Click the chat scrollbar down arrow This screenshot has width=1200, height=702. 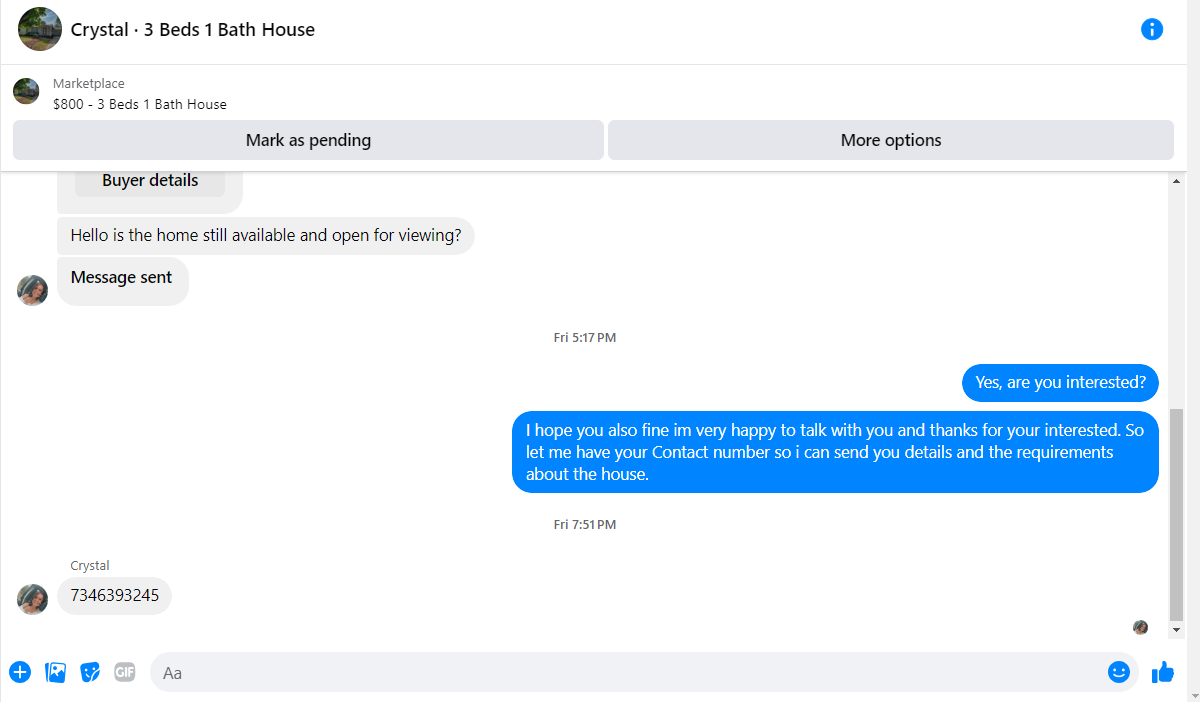coord(1176,630)
